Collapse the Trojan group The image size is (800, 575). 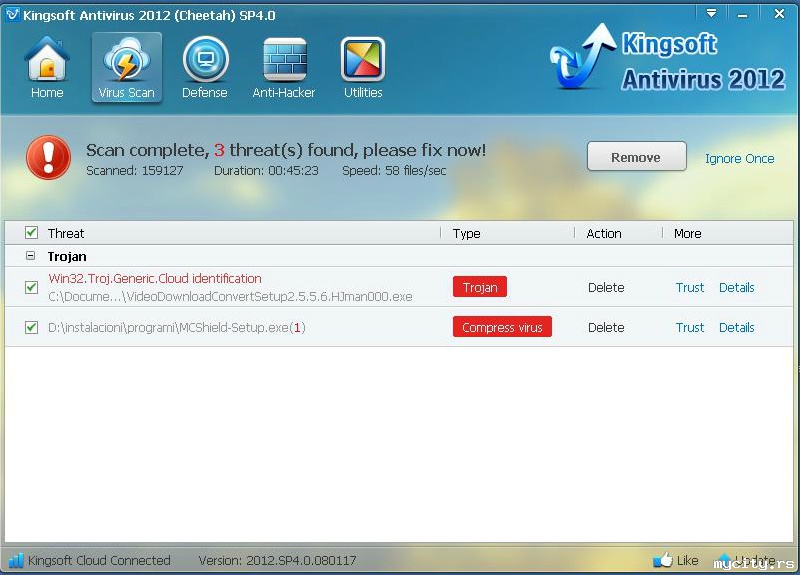[31, 256]
